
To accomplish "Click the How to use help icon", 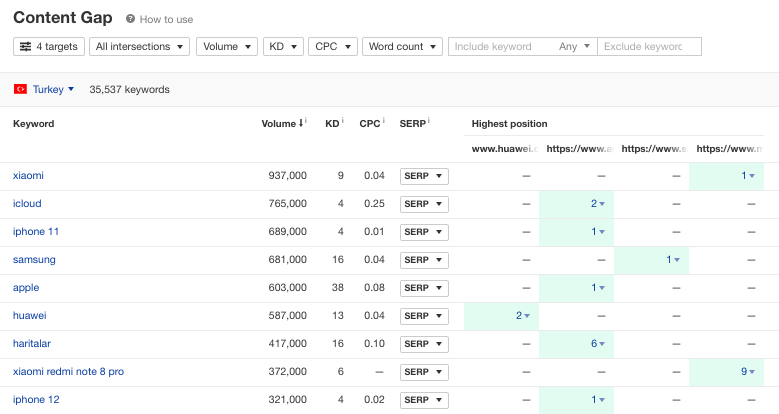I will click(x=130, y=19).
